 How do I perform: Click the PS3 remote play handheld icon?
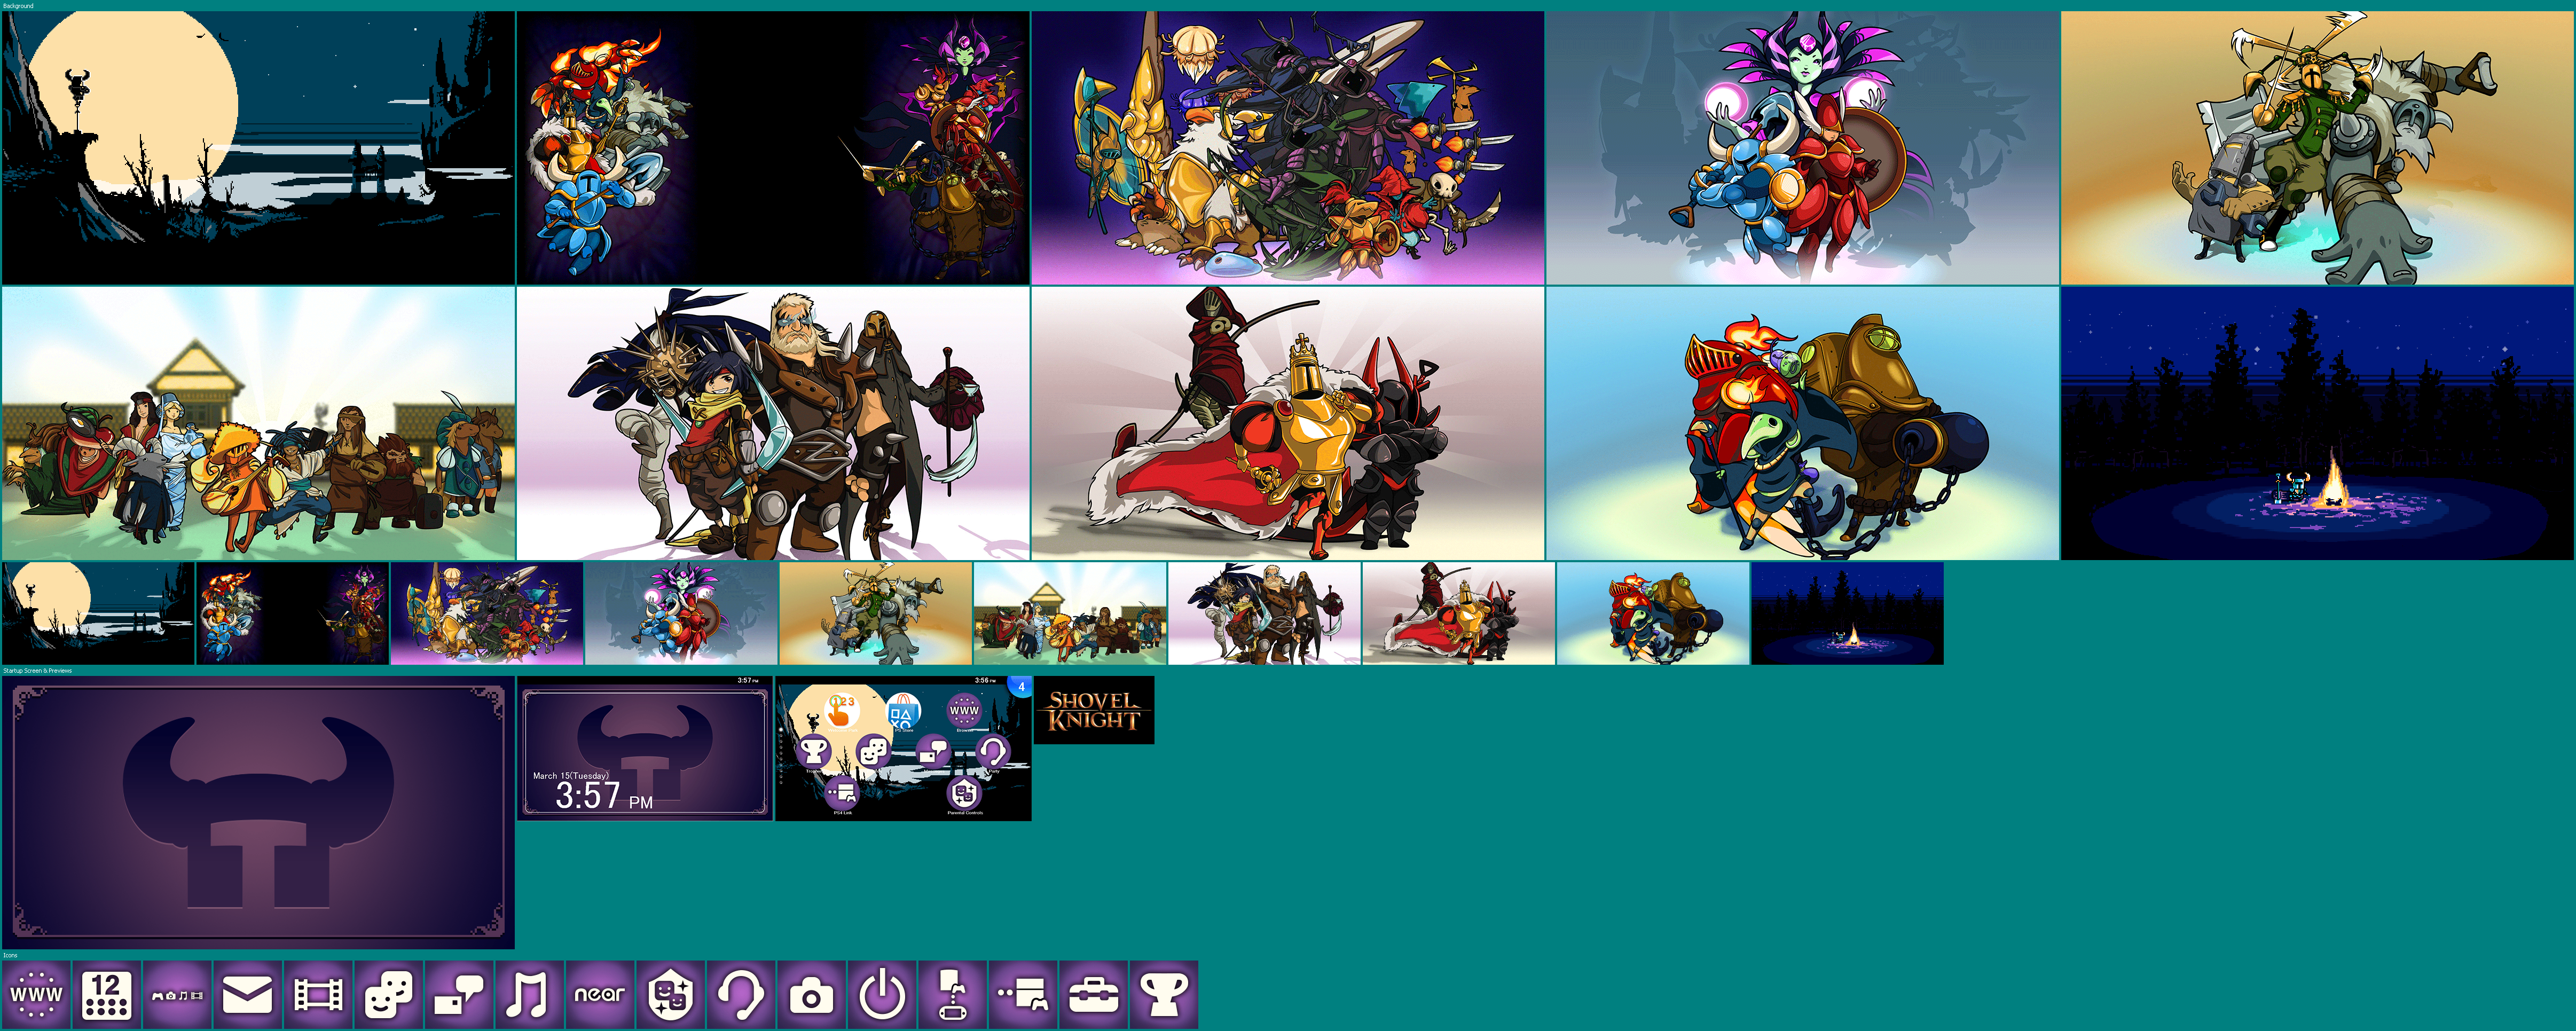coord(952,994)
